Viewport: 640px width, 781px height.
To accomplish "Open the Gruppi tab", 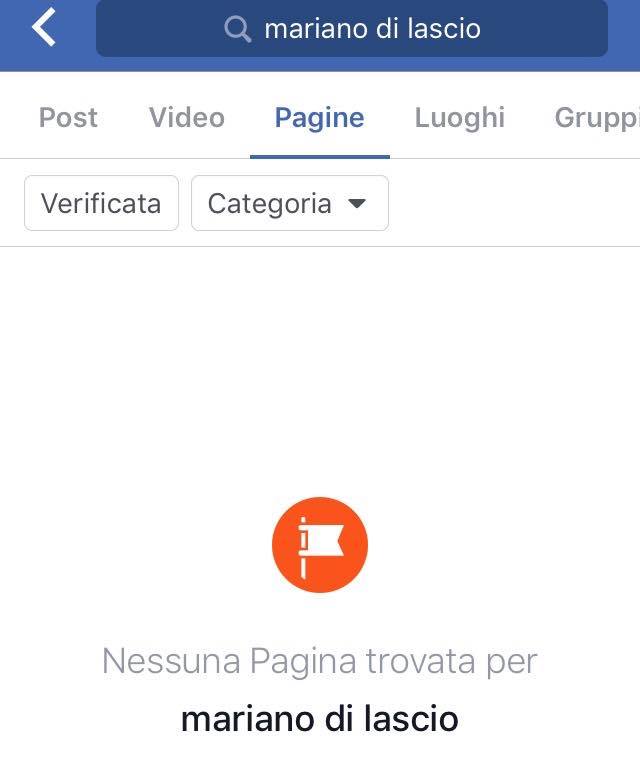I will click(x=597, y=119).
